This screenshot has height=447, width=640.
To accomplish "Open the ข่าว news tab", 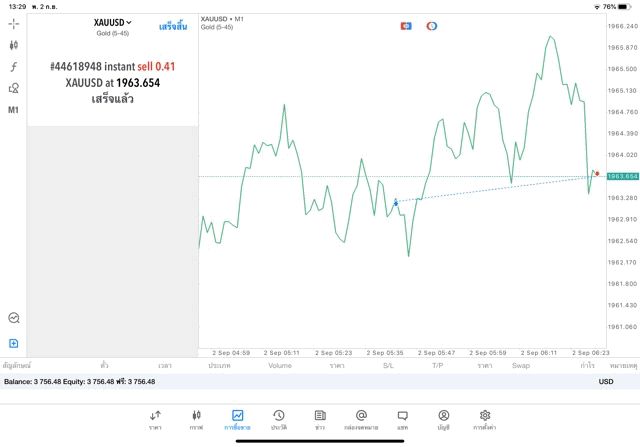I will (319, 418).
